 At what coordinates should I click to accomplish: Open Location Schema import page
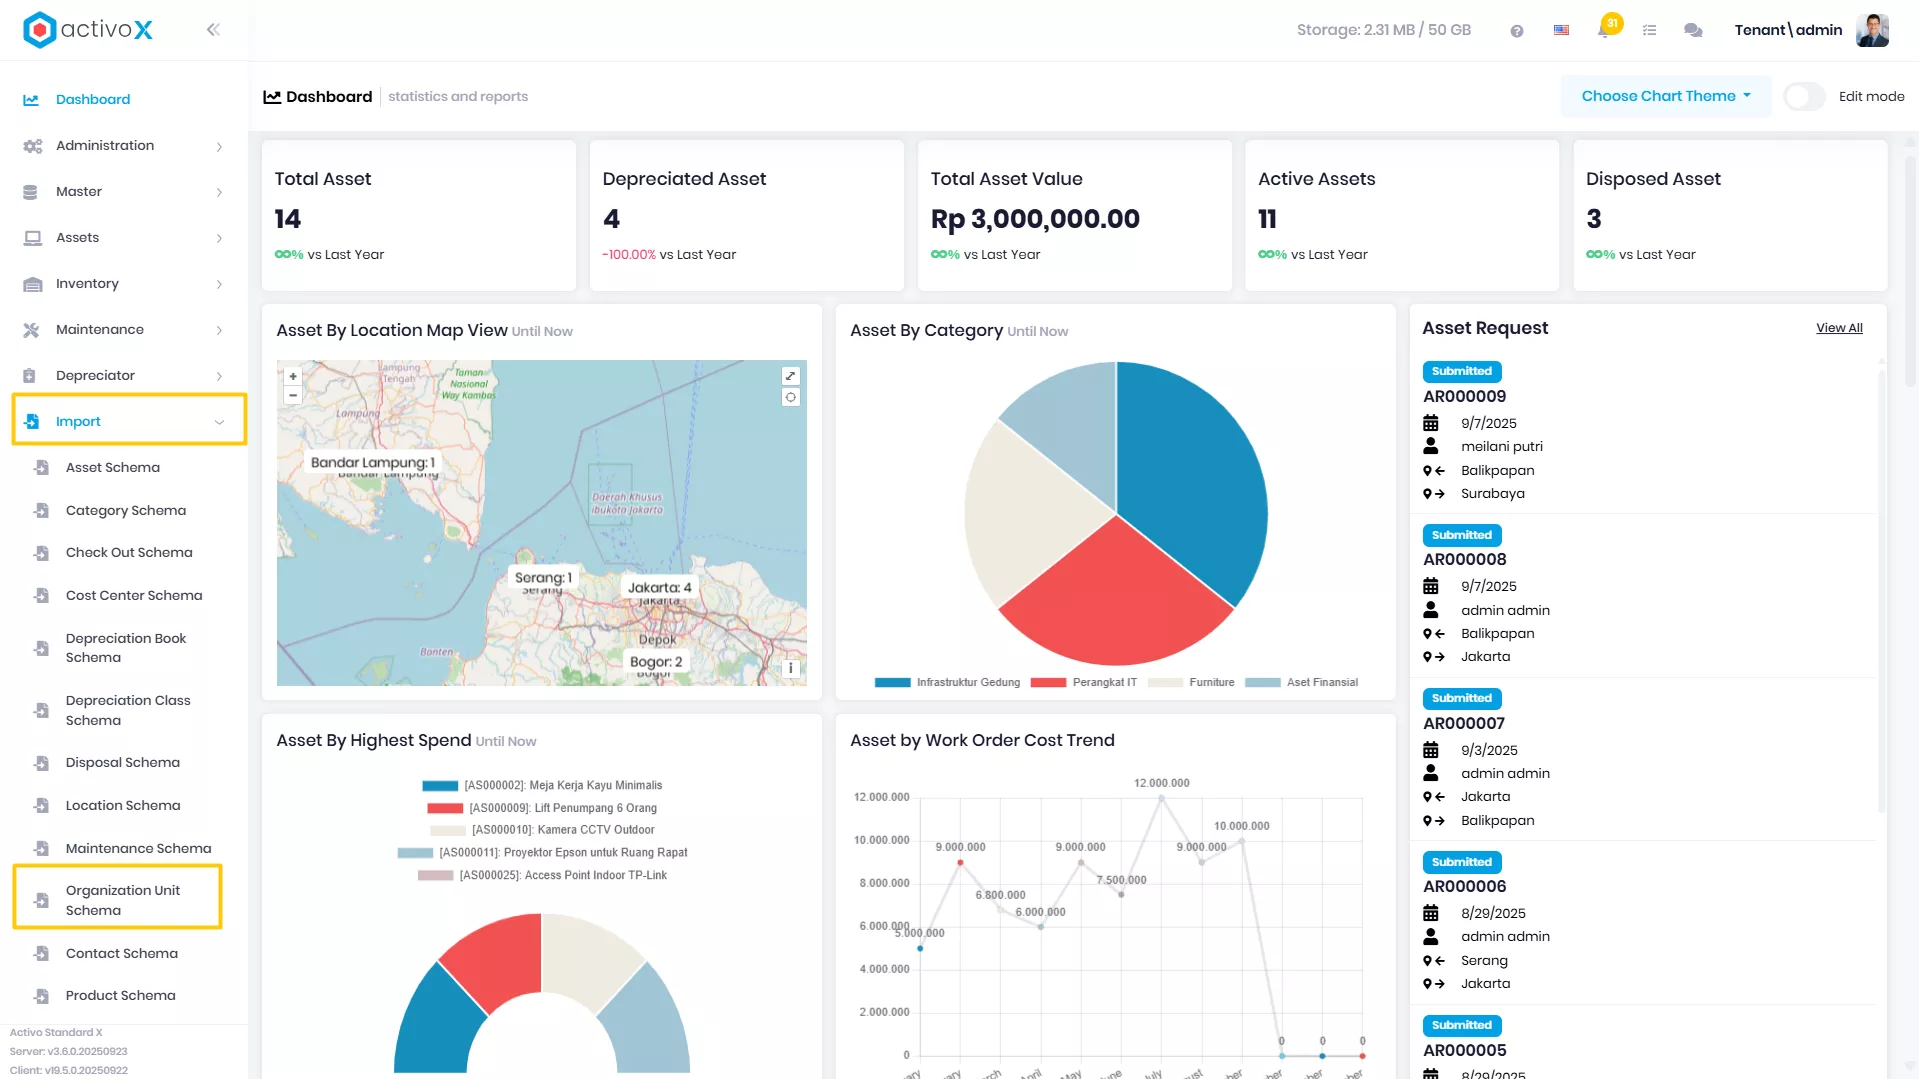(123, 806)
